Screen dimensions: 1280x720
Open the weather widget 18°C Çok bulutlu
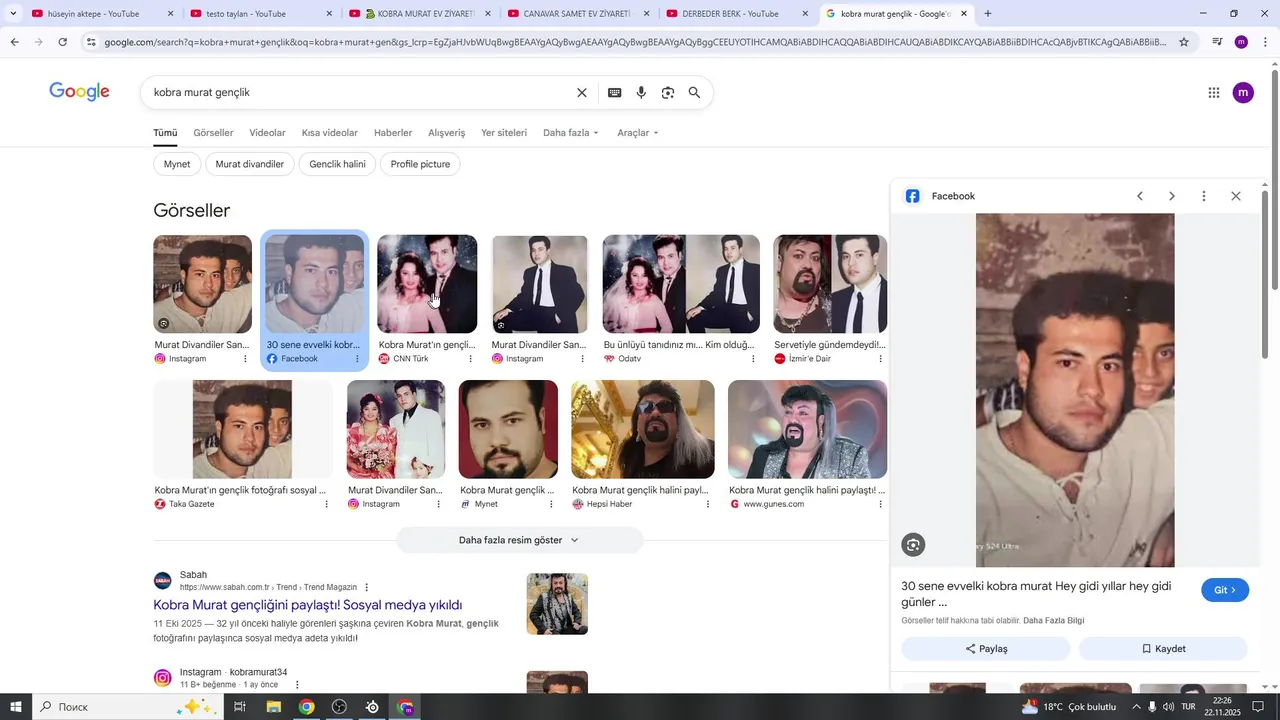[x=1068, y=707]
